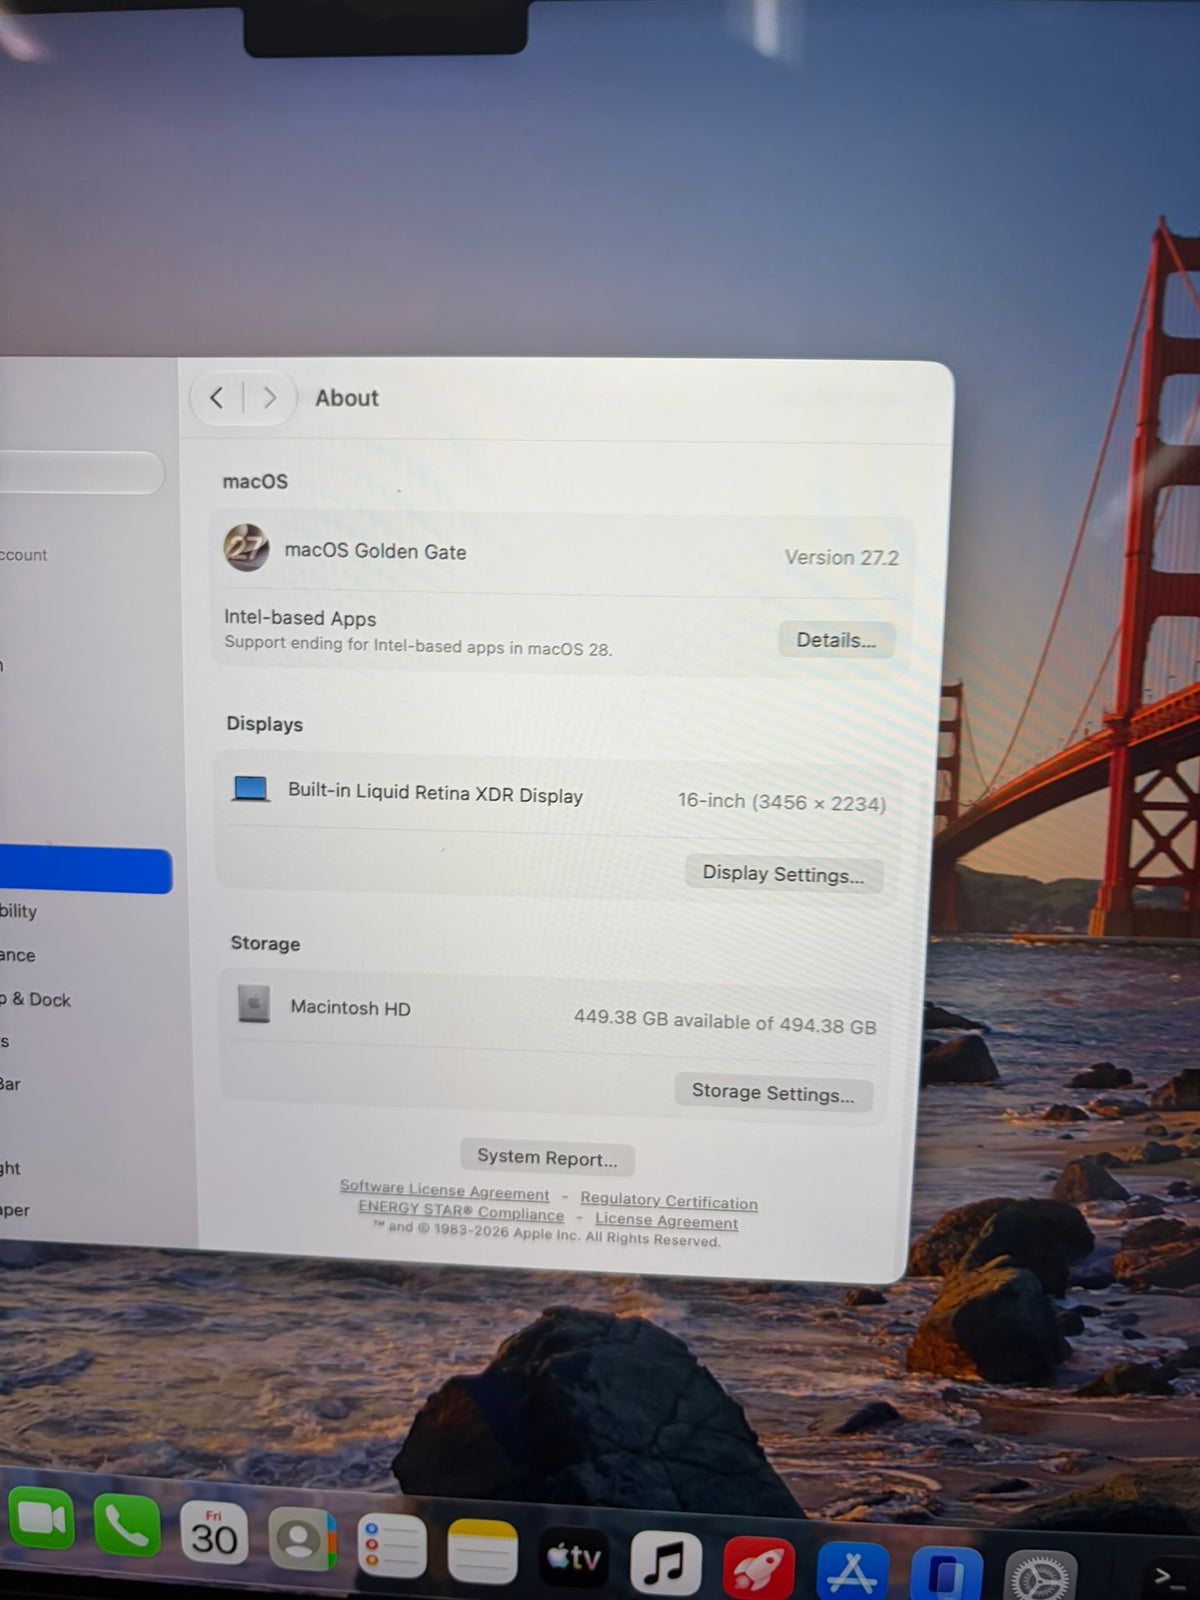Click the laptop icon beside Built-in Display
1200x1600 pixels.
(x=250, y=789)
